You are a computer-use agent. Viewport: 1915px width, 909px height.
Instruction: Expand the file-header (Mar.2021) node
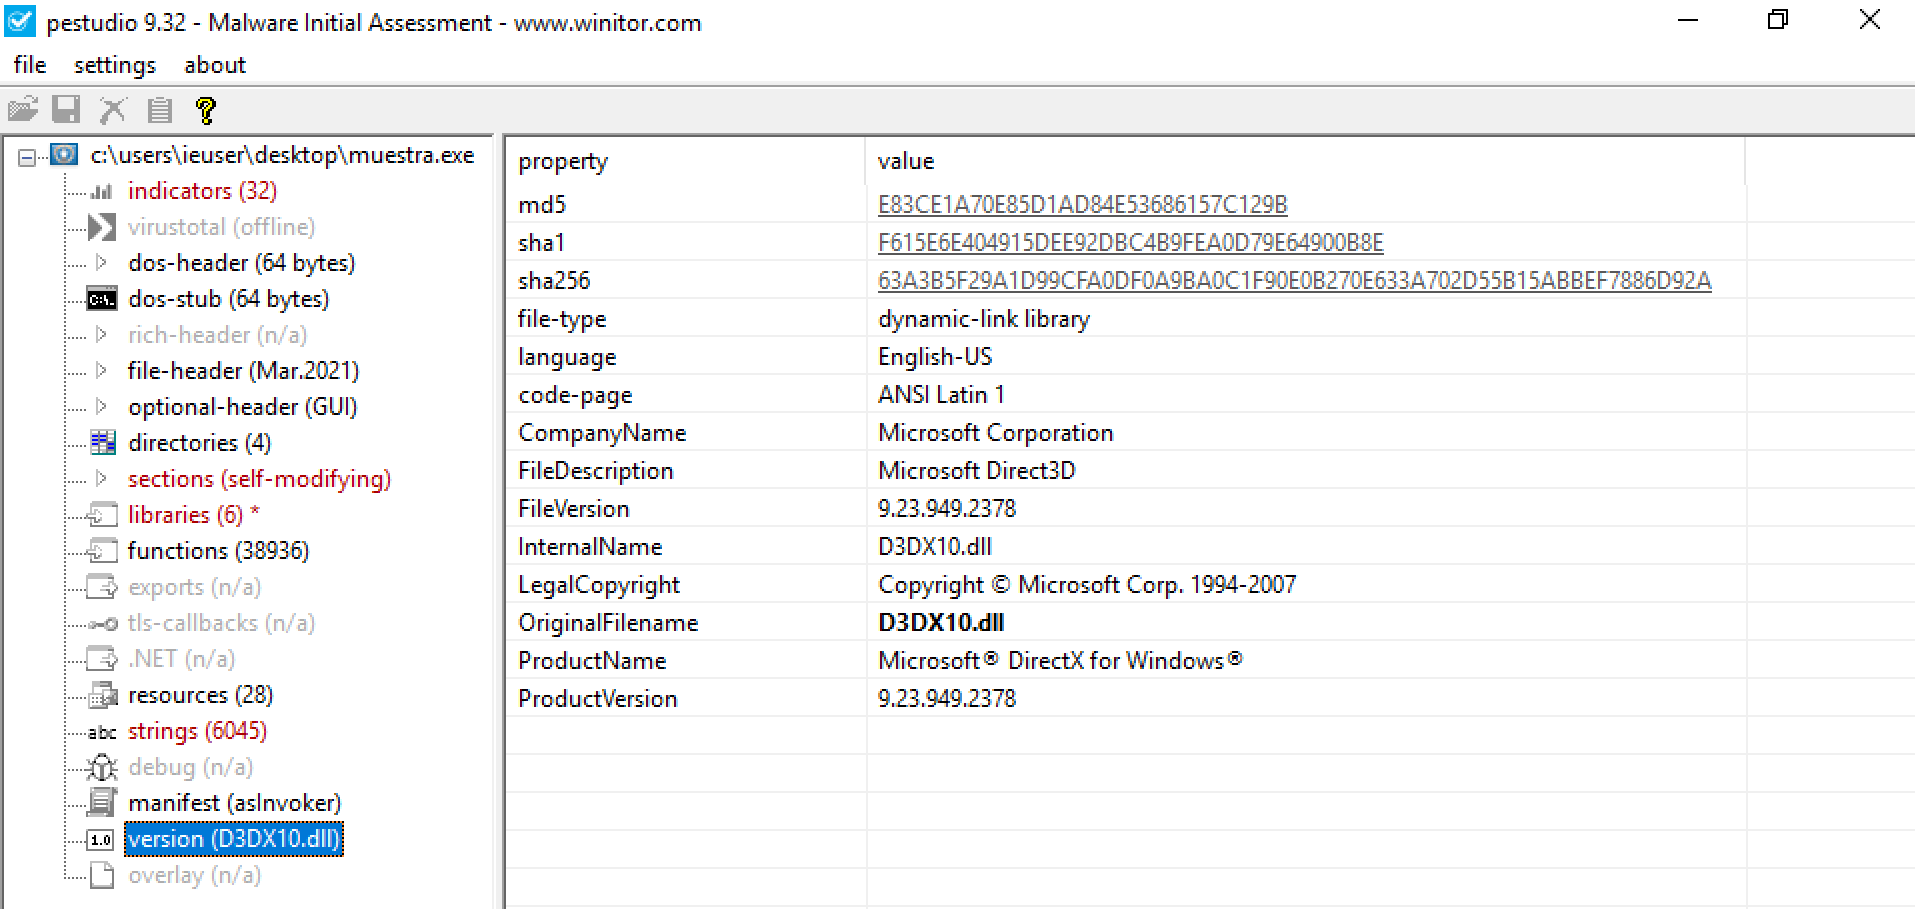coord(101,371)
